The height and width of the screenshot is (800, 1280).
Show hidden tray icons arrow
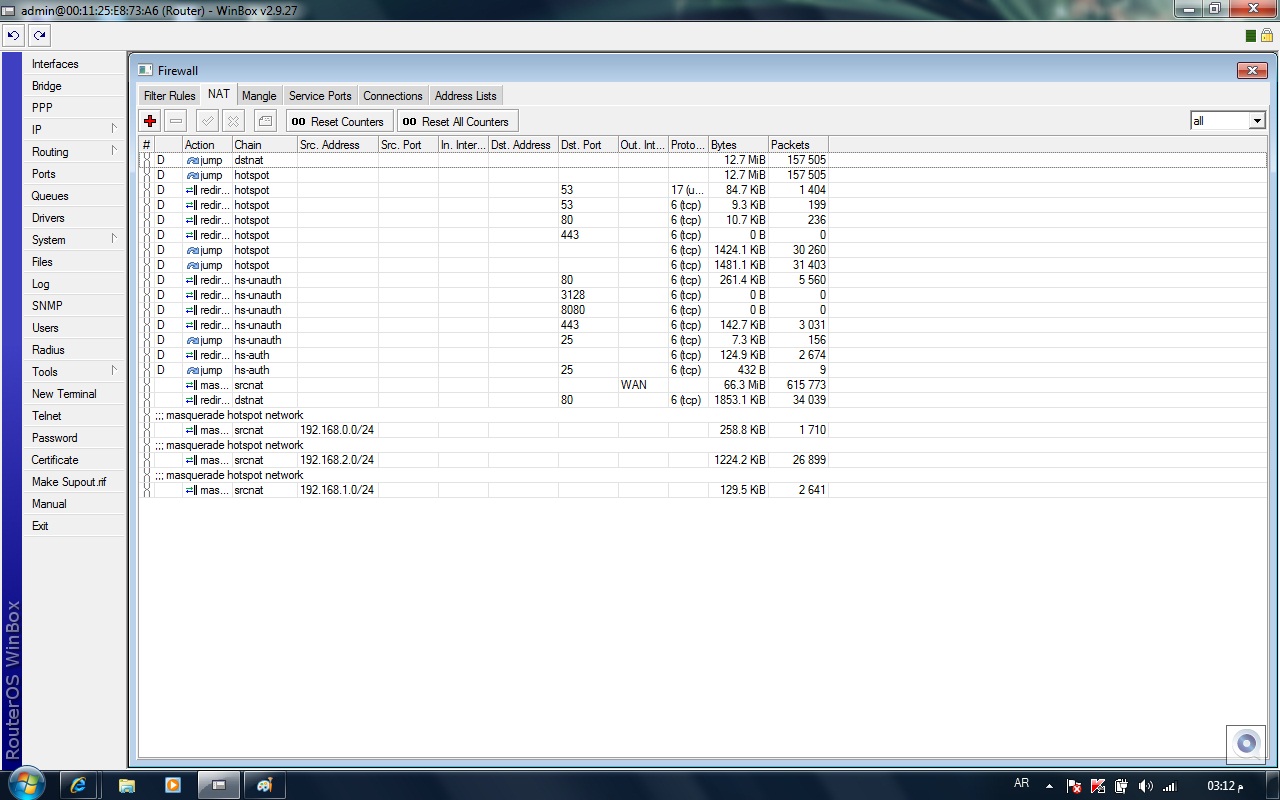pos(1049,786)
